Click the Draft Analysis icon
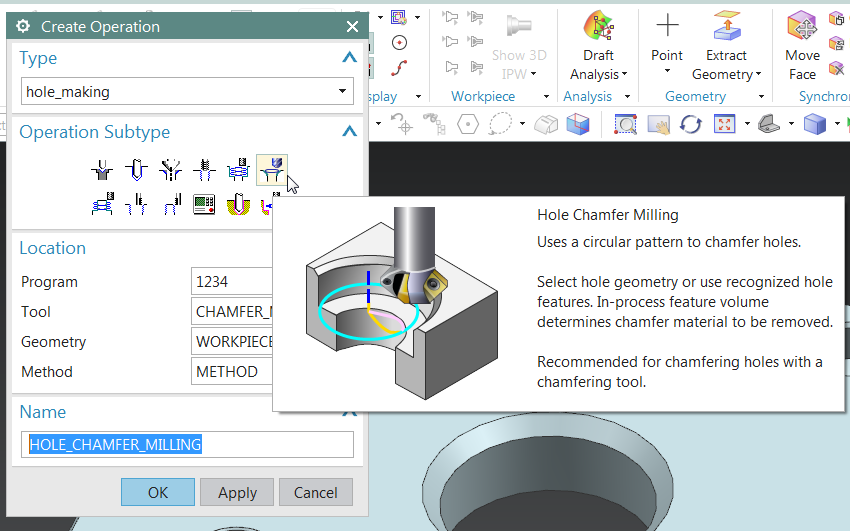850x531 pixels. [598, 25]
